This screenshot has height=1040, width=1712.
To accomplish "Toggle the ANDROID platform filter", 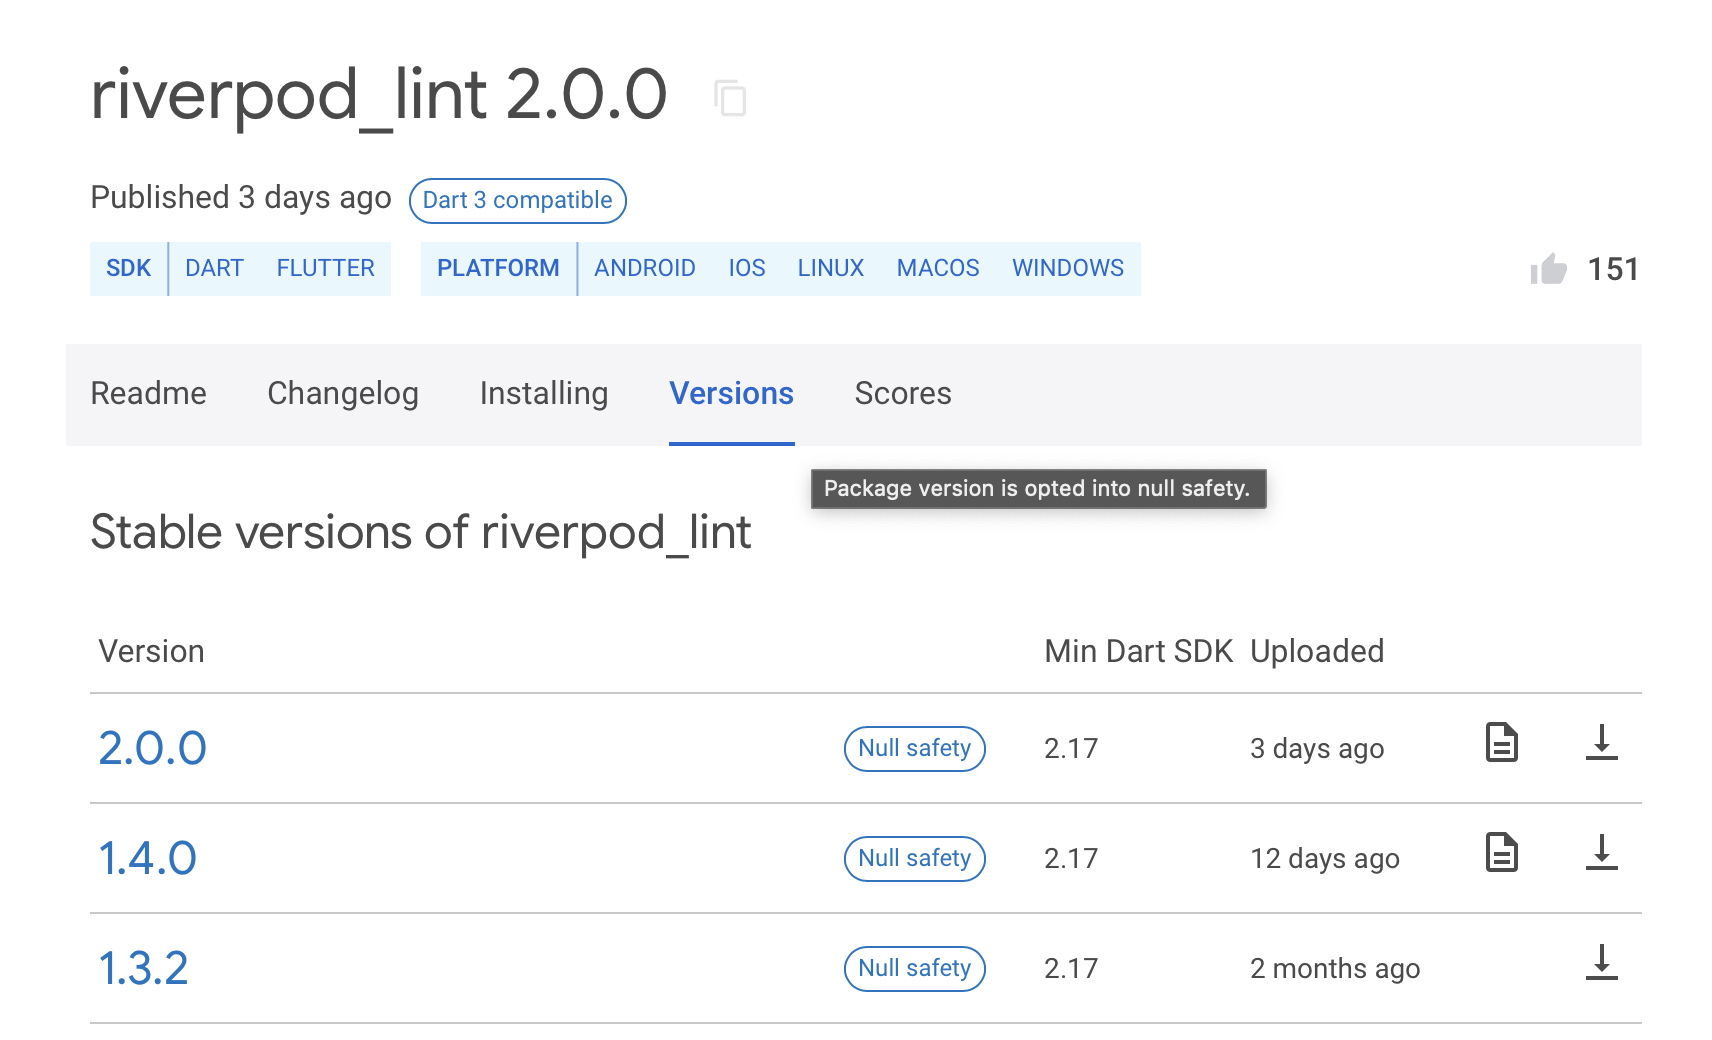I will coord(645,268).
